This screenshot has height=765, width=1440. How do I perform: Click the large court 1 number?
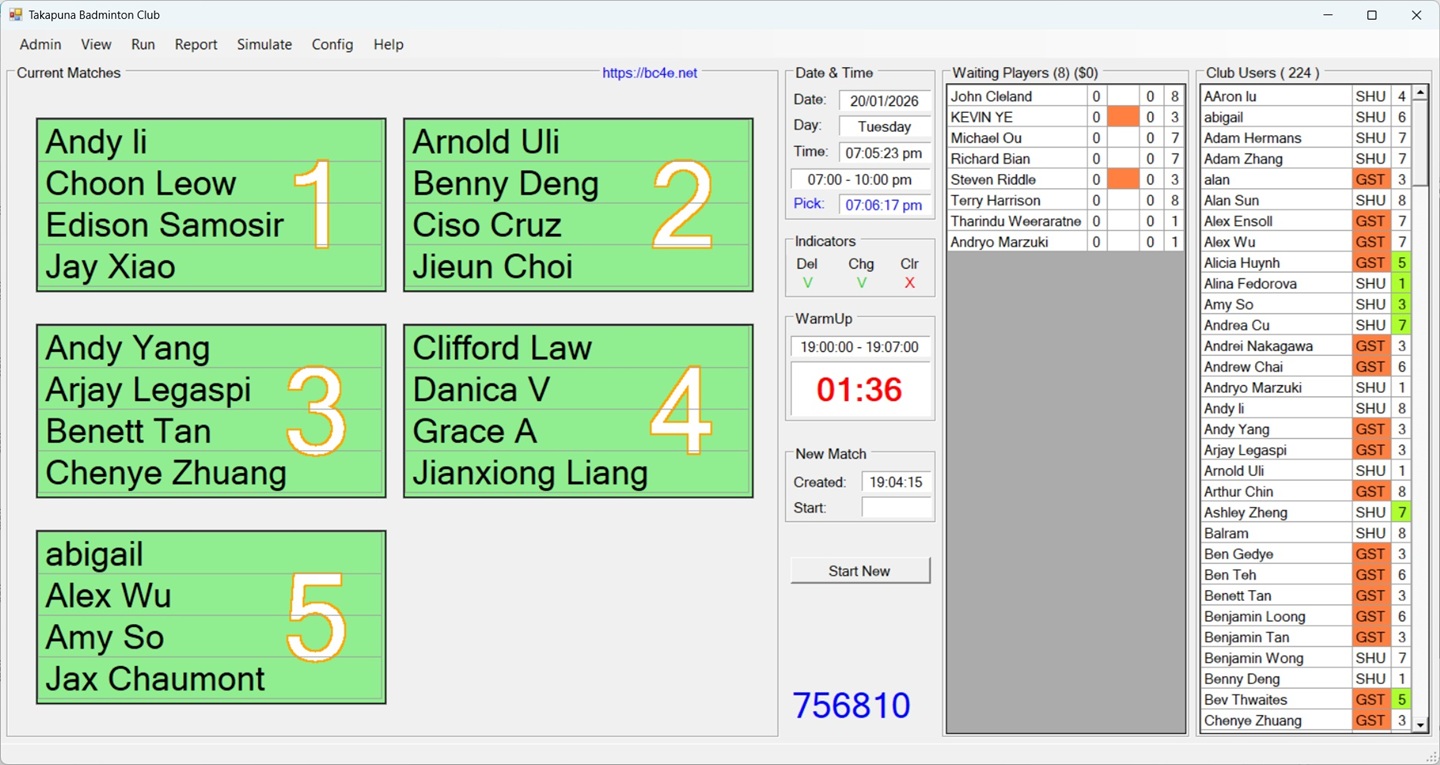coord(318,204)
